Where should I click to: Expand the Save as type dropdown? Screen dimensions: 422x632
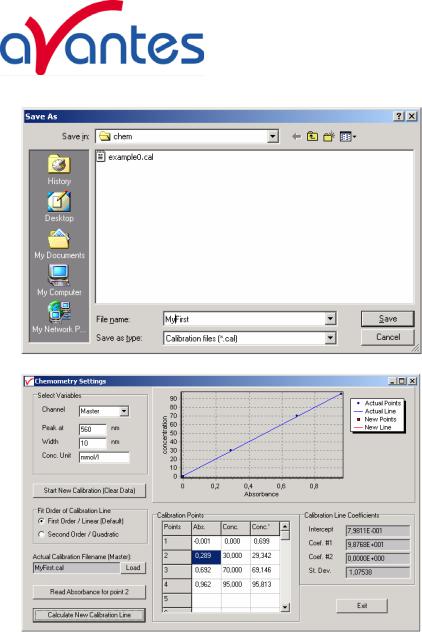tap(330, 338)
